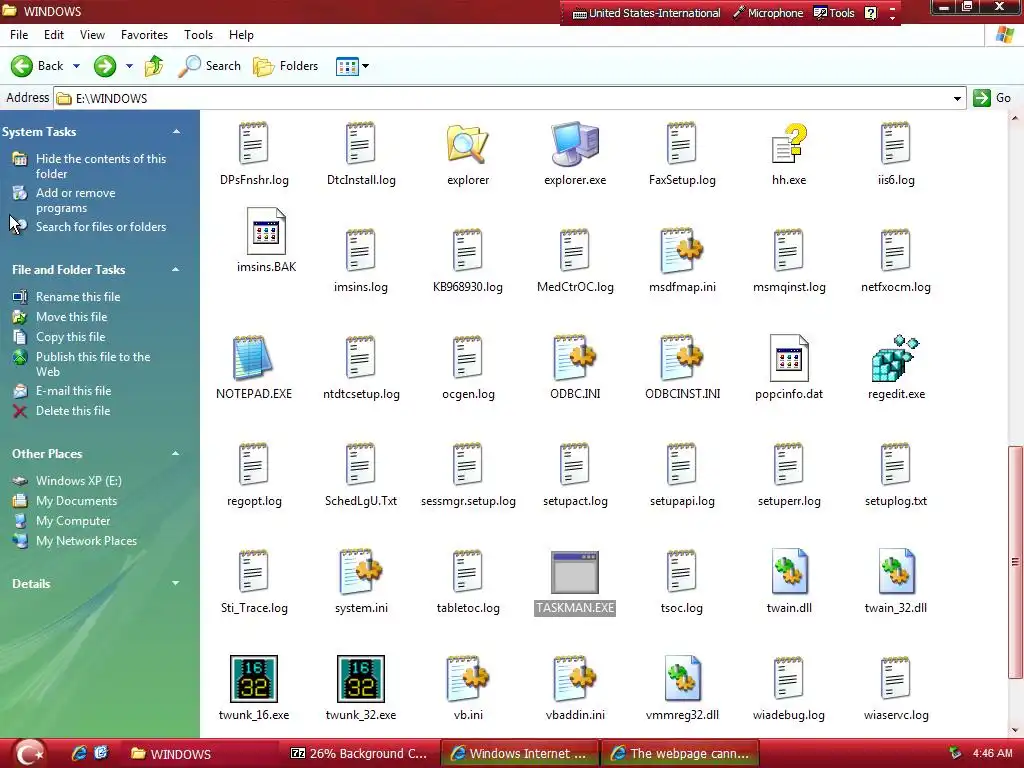Click the language bar Help icon

coord(871,13)
